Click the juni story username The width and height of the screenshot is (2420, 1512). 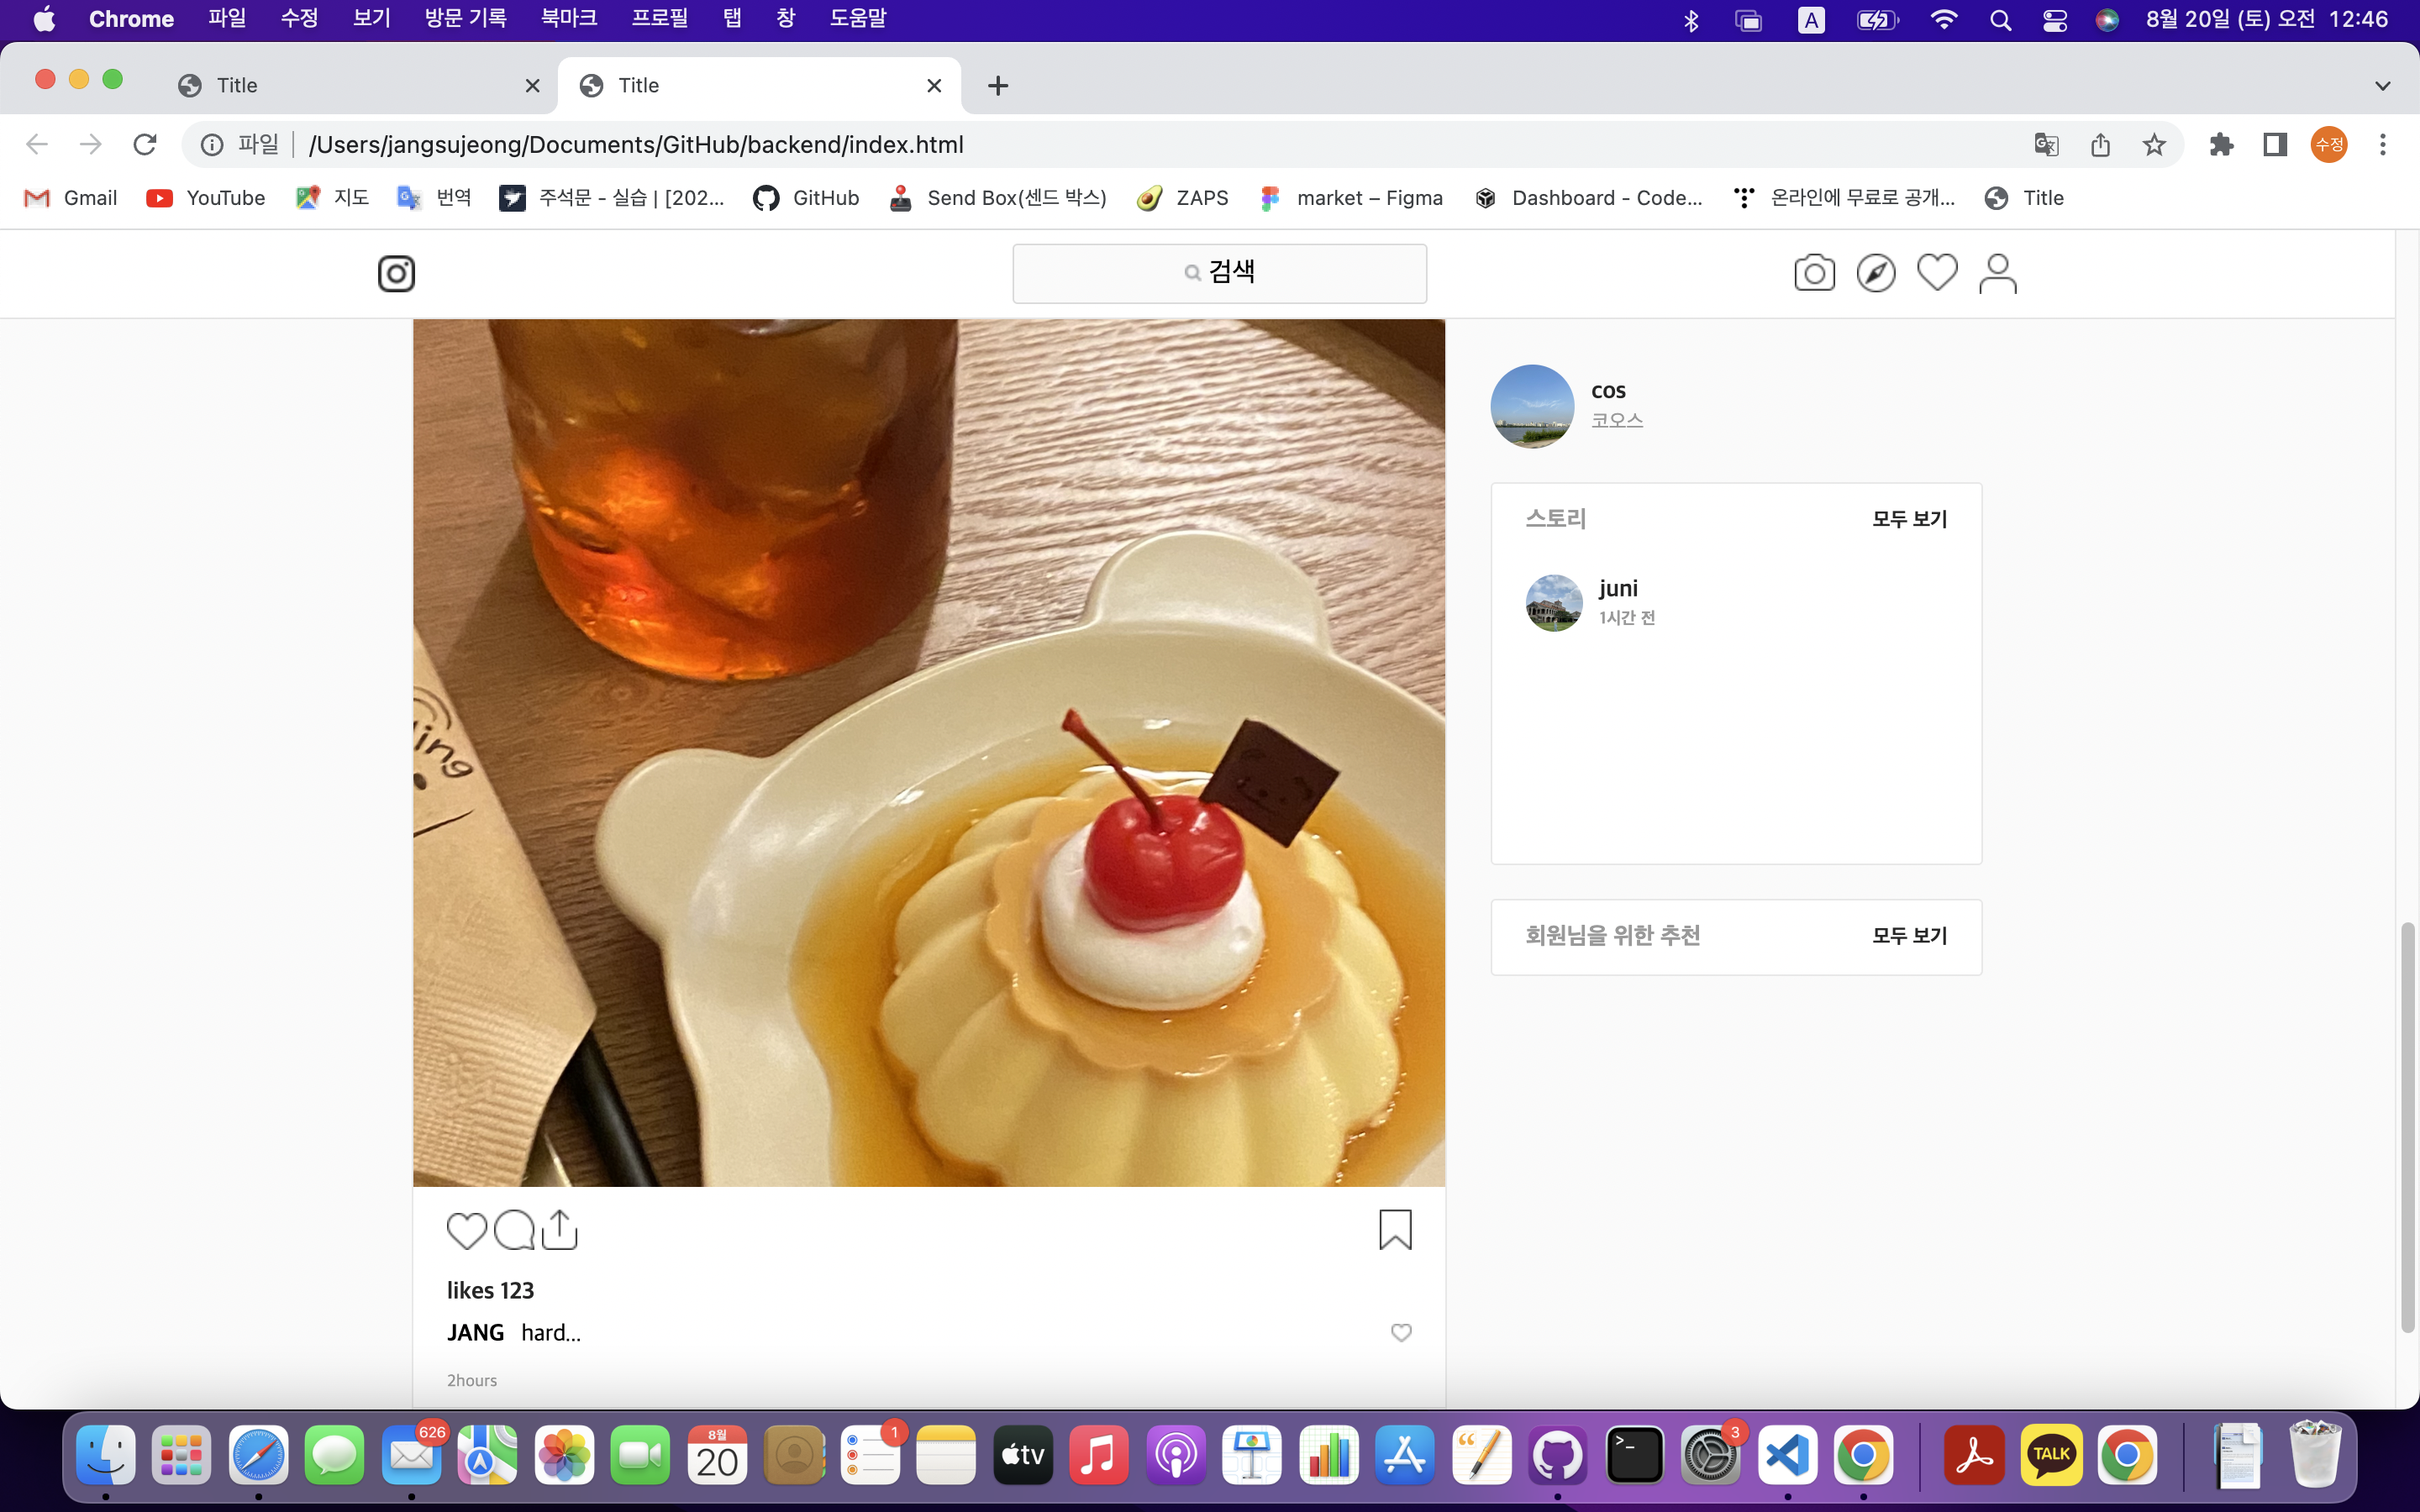click(x=1618, y=588)
